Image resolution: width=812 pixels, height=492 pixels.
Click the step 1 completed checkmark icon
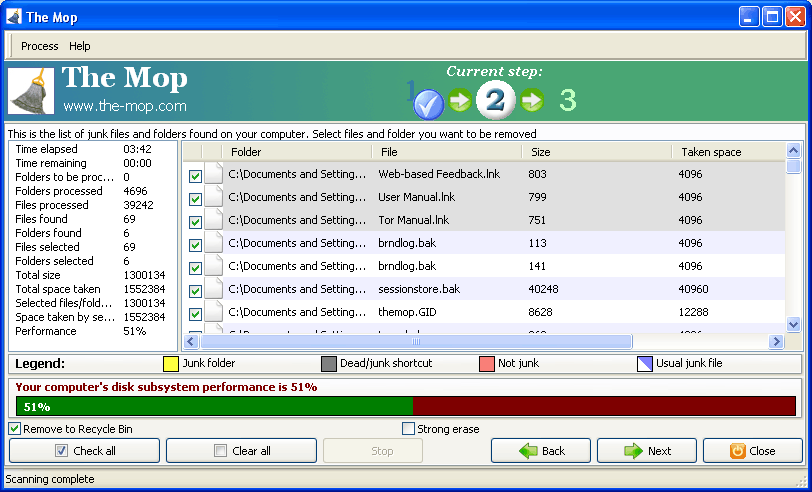point(428,104)
